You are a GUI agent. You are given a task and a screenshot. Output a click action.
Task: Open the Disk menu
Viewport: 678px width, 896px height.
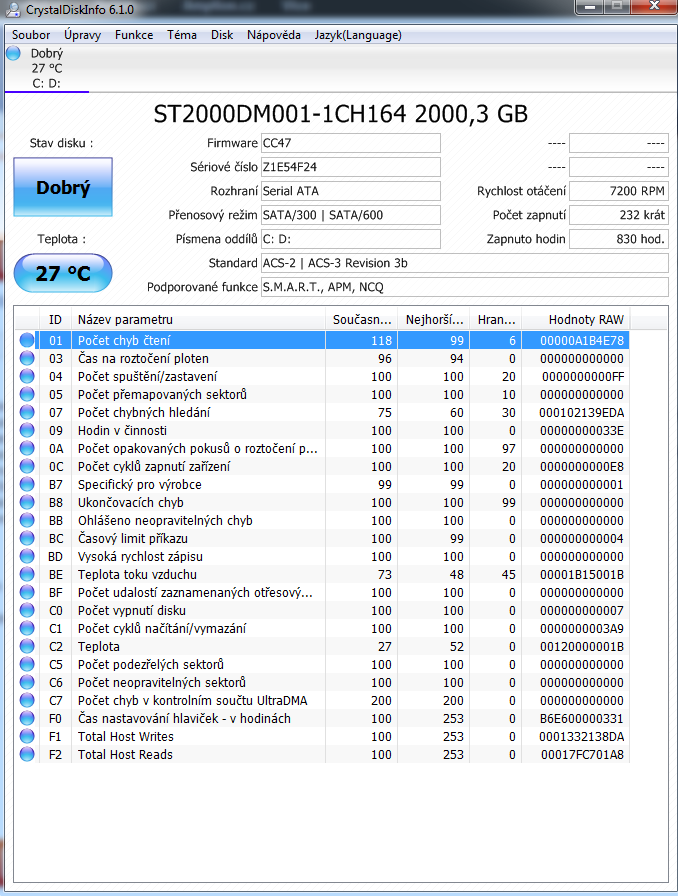point(222,35)
